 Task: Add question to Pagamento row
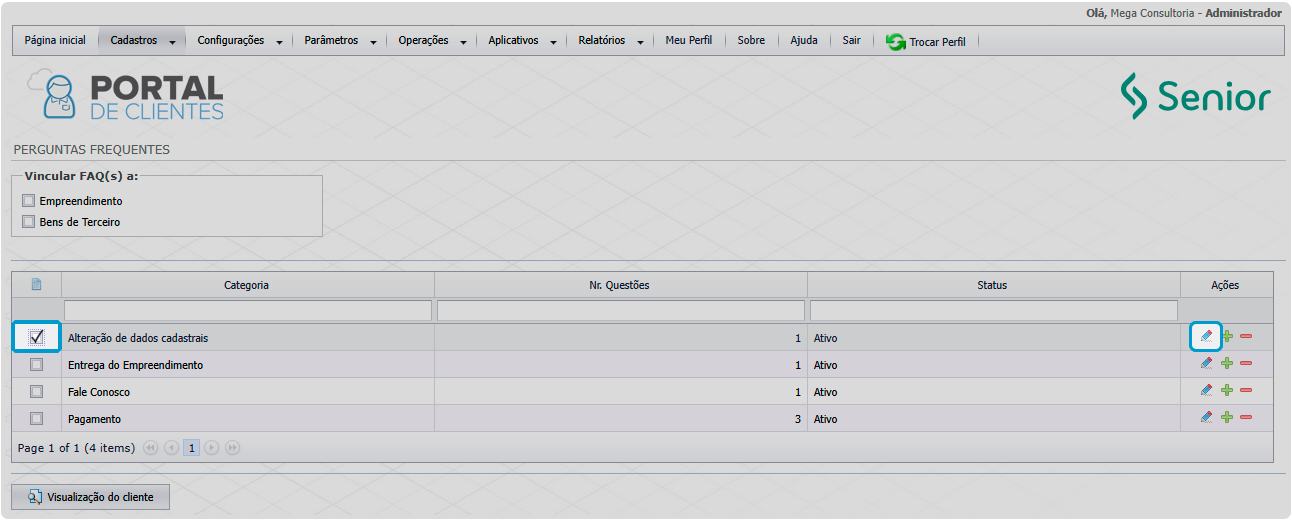[x=1227, y=418]
